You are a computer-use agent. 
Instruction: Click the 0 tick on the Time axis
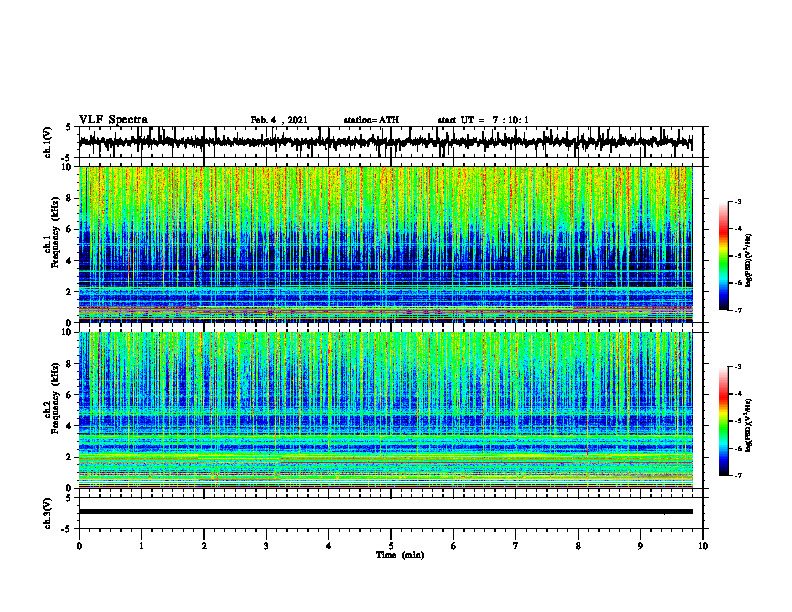79,546
